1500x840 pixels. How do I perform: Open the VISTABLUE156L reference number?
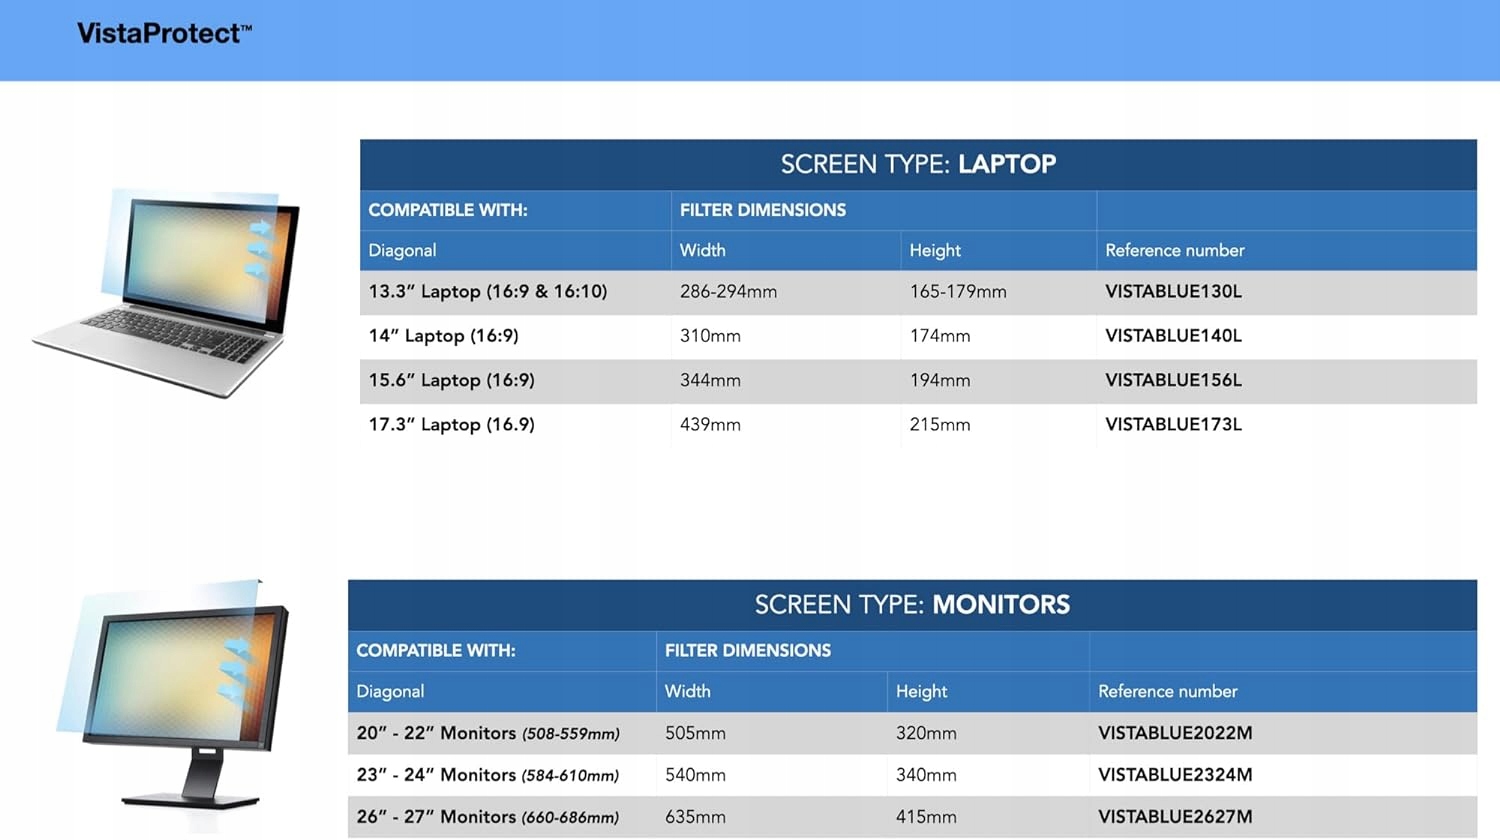click(x=1173, y=380)
